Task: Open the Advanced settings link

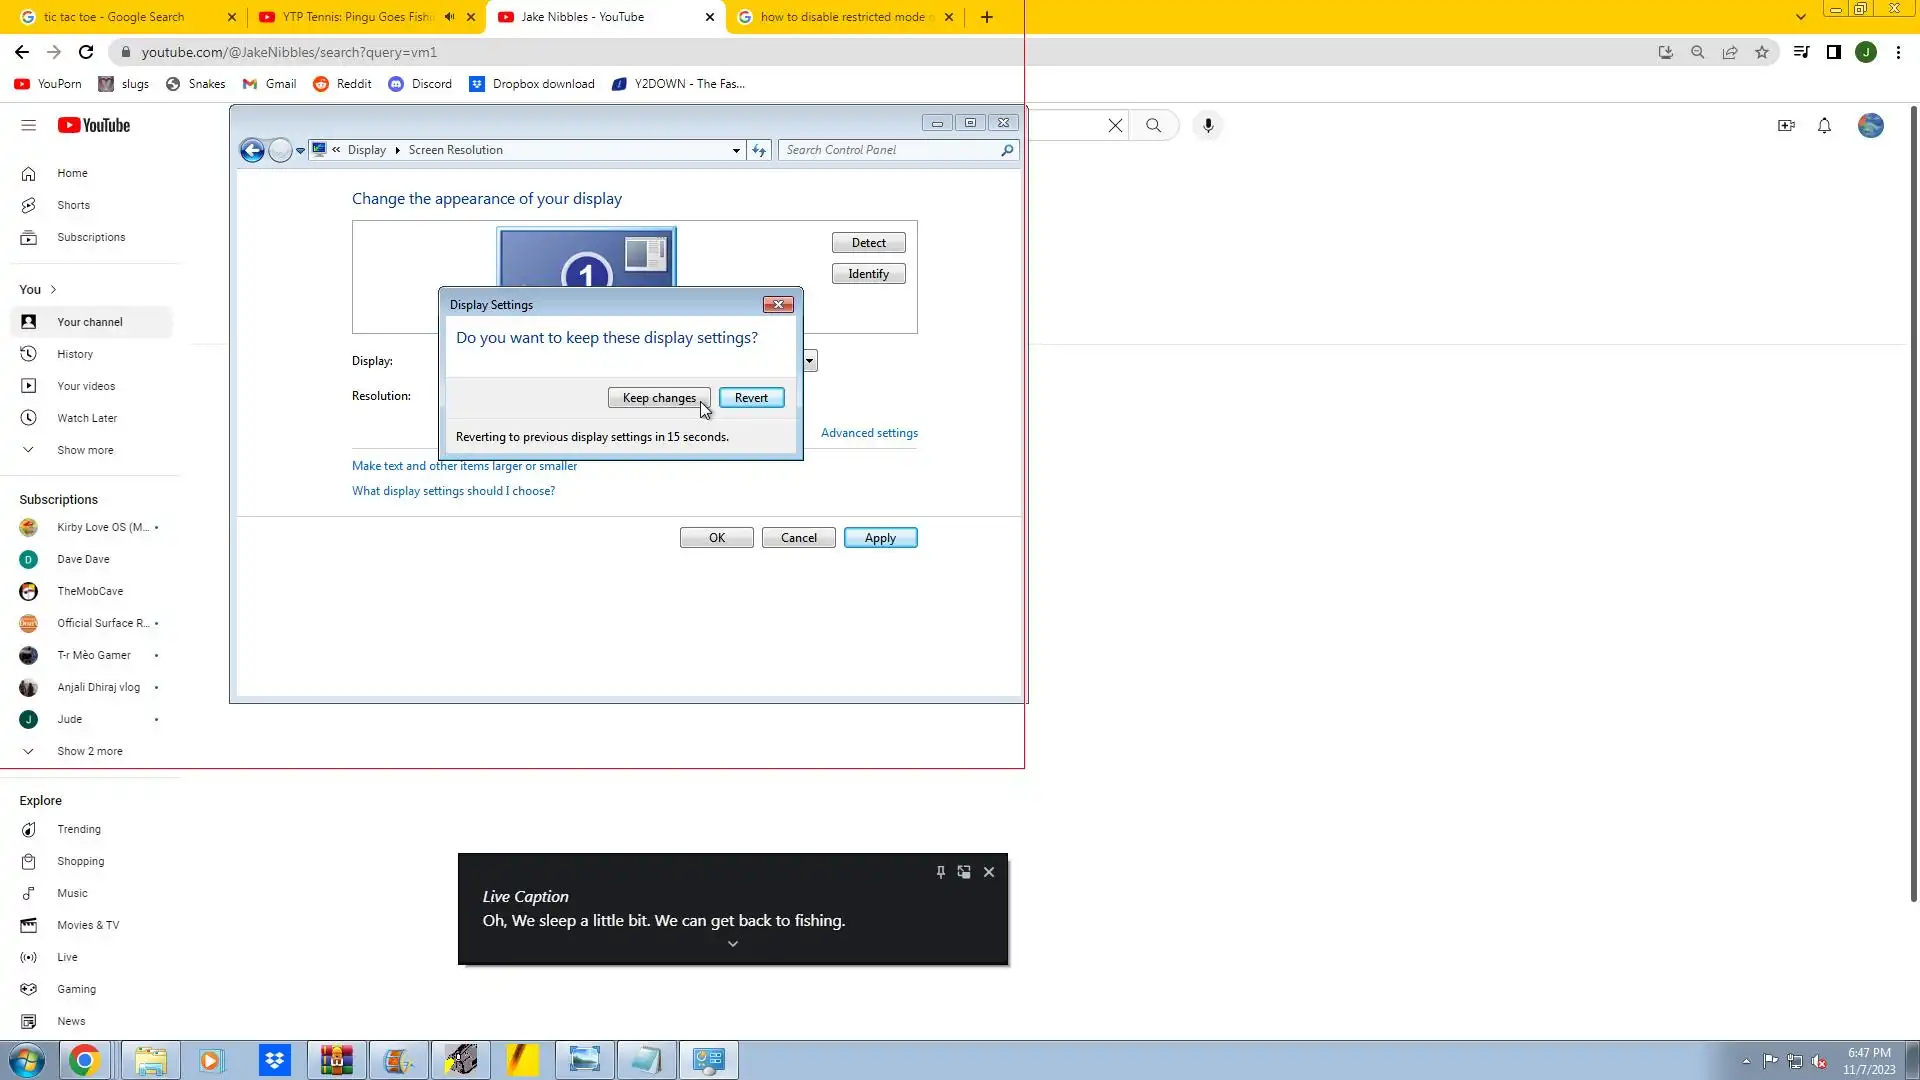Action: tap(869, 433)
